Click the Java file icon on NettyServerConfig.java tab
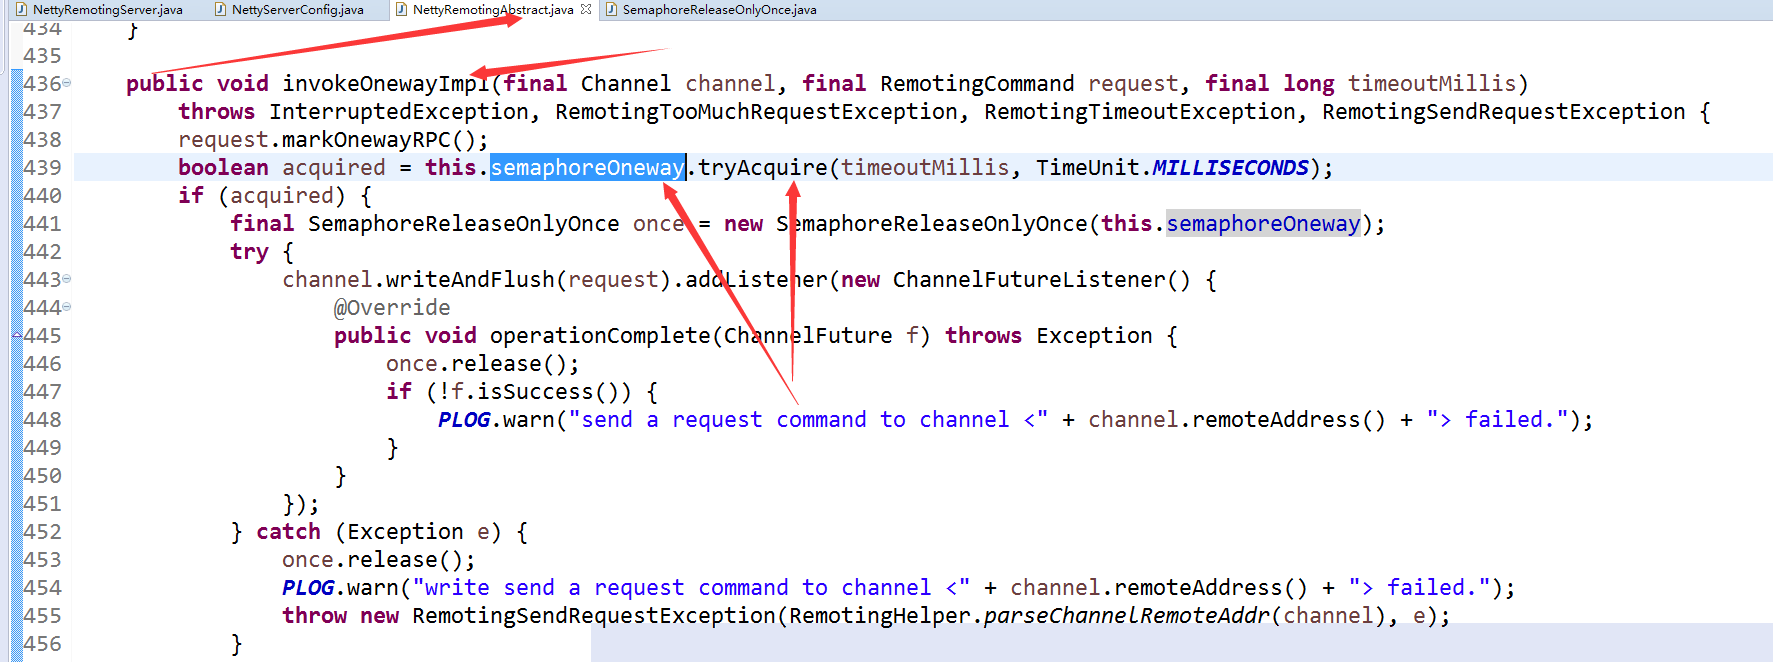This screenshot has height=662, width=1773. [220, 10]
